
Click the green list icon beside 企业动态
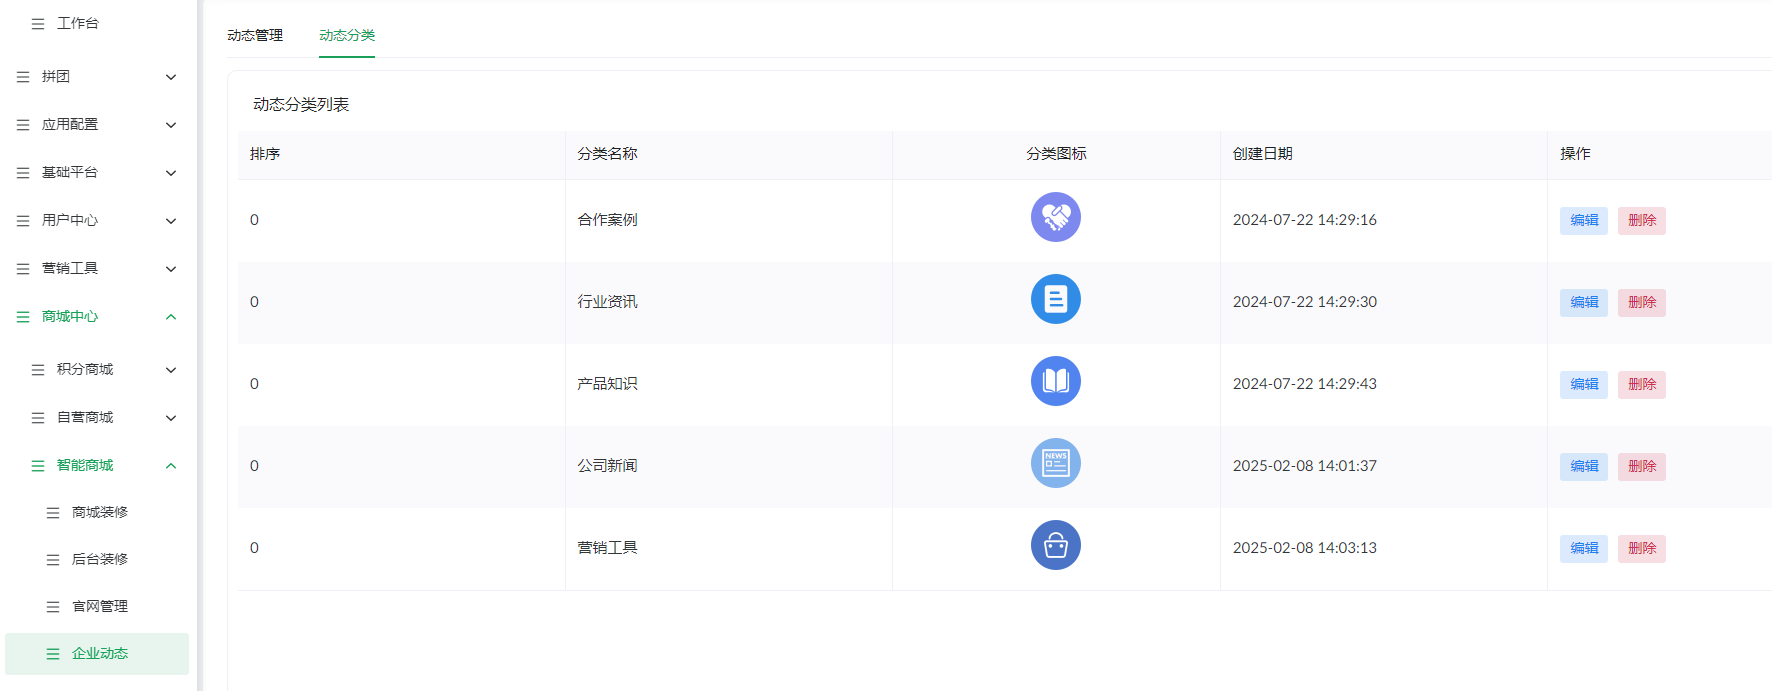click(x=53, y=653)
